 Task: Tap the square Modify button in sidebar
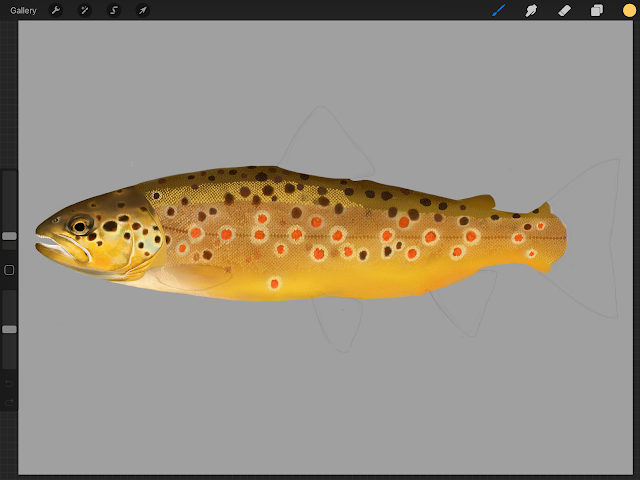click(x=9, y=270)
